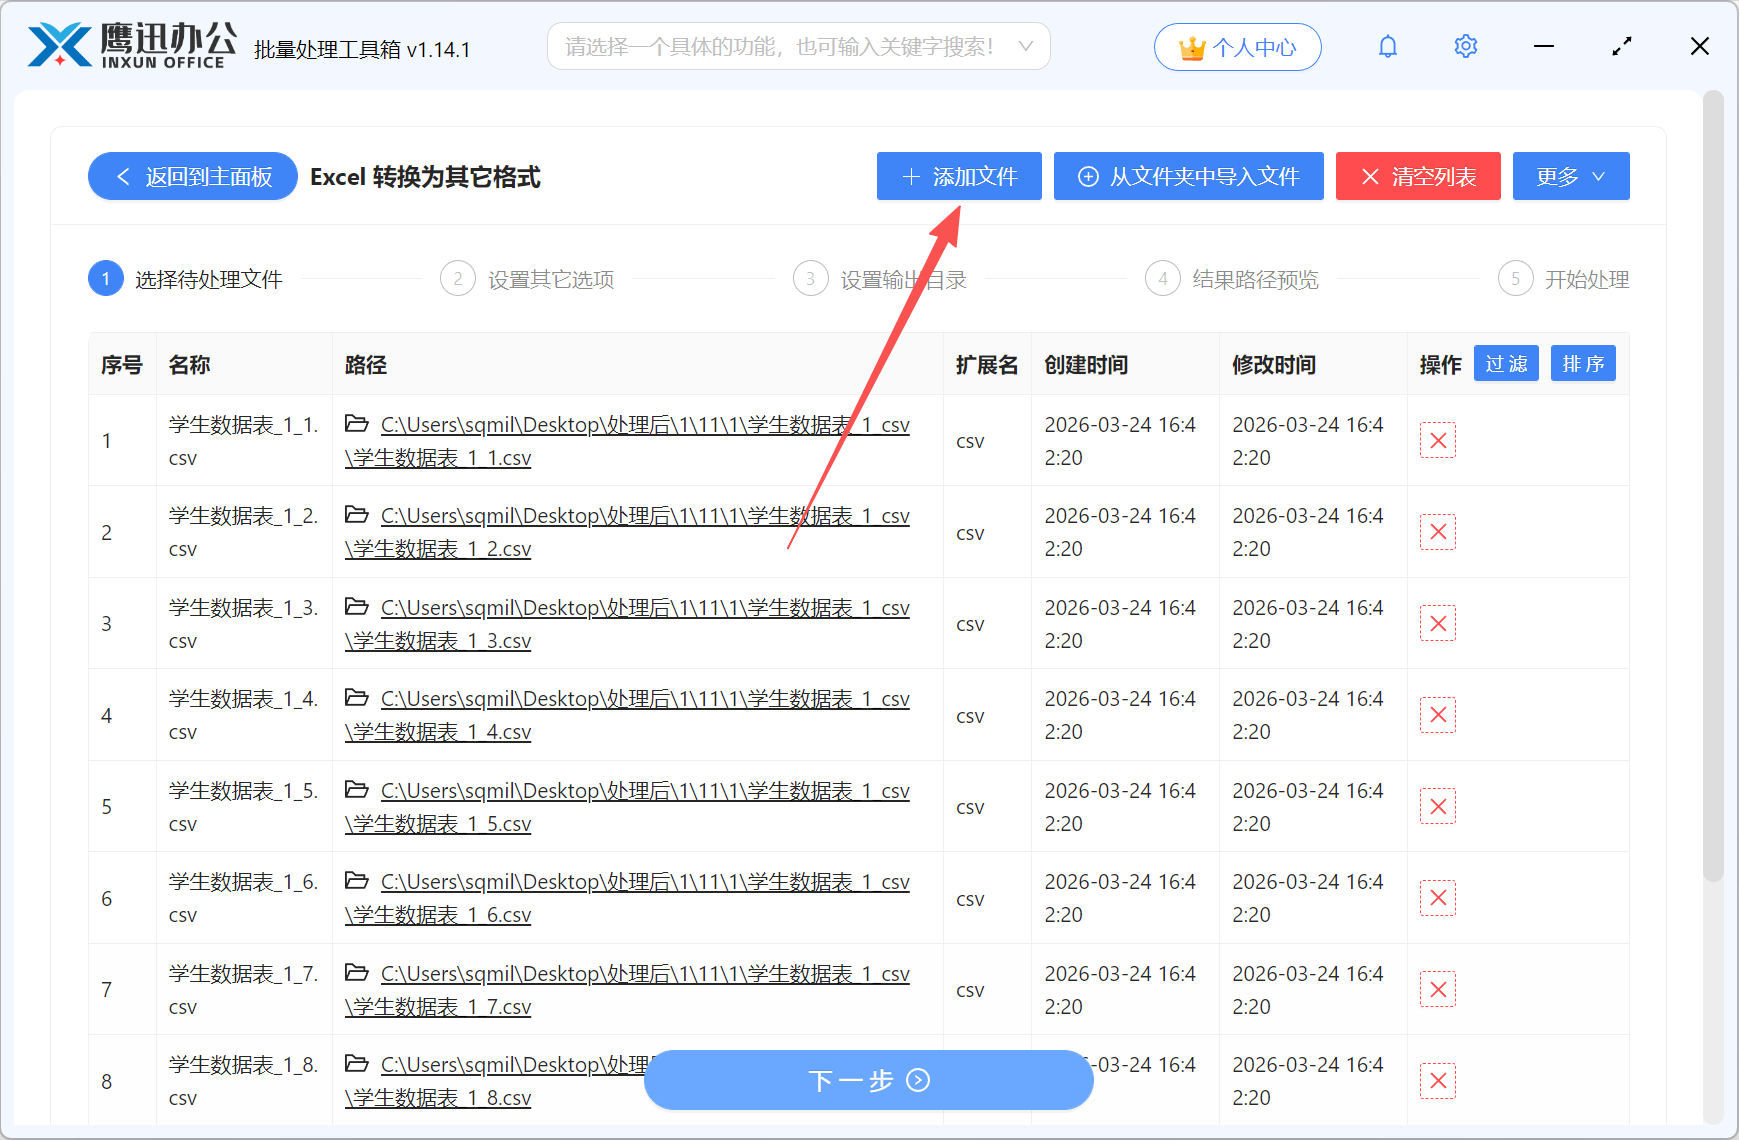The image size is (1739, 1140).
Task: Open the function search dropdown
Action: [798, 46]
